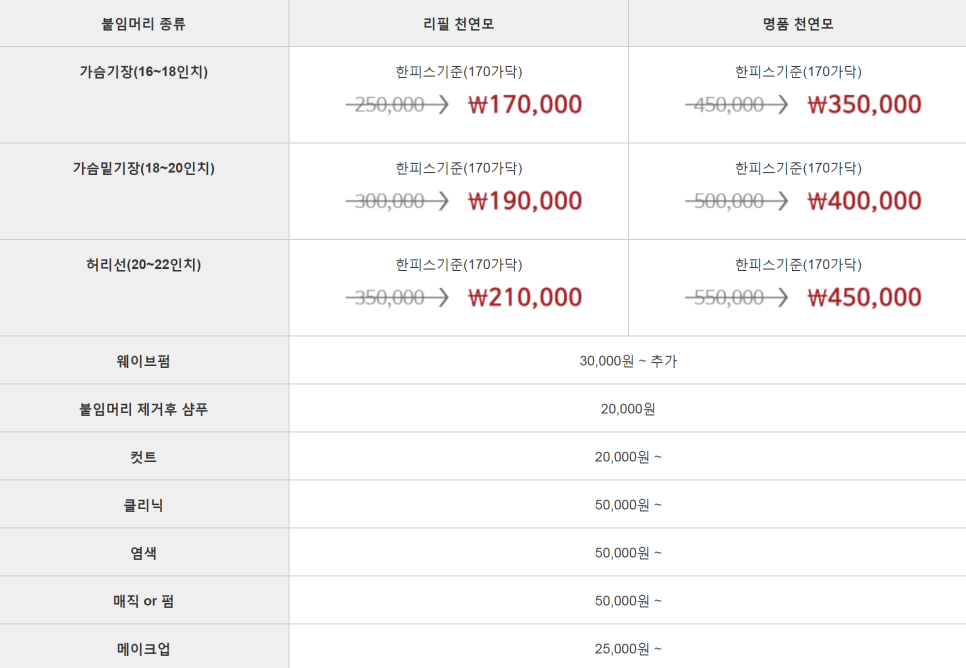Click the 허리선(20~22인치) row label

144,264
